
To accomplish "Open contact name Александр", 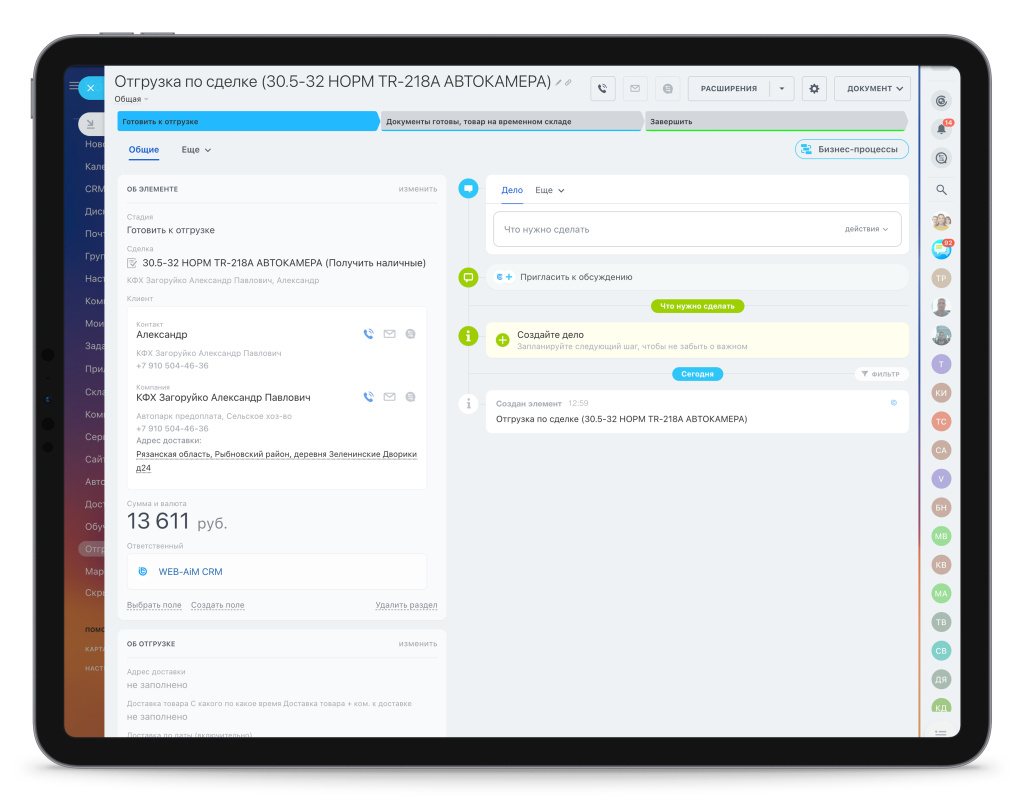I will coord(161,334).
